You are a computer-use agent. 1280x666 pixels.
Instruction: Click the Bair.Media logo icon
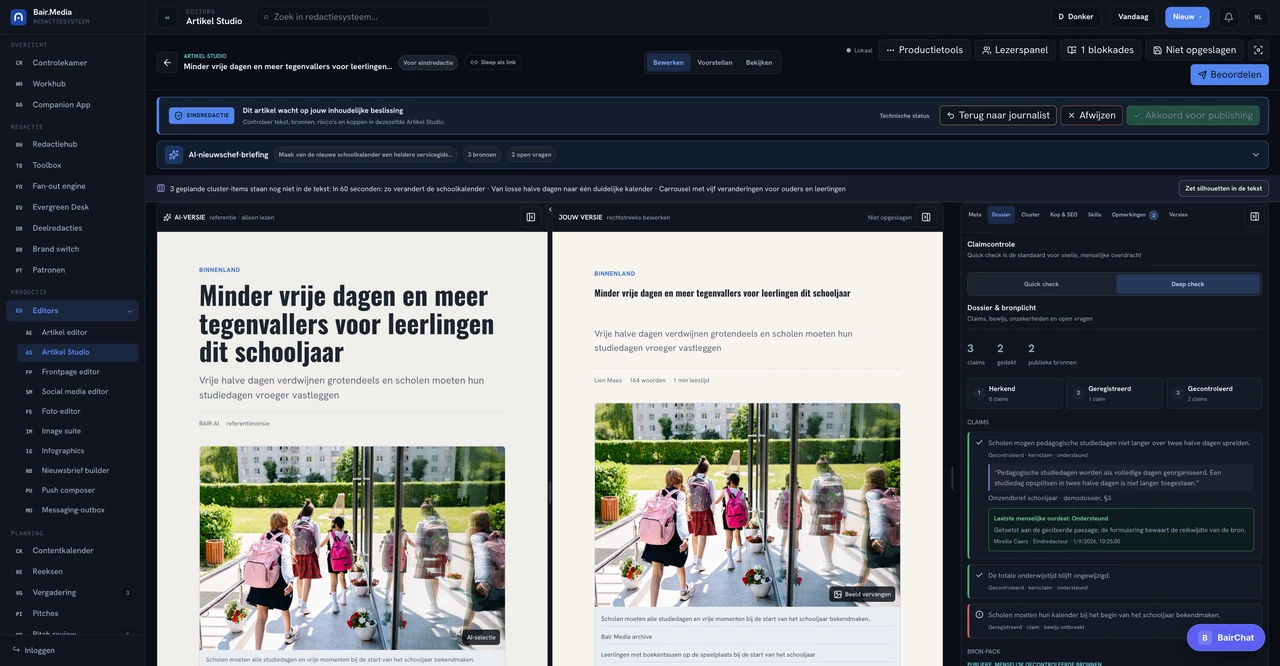pos(18,16)
